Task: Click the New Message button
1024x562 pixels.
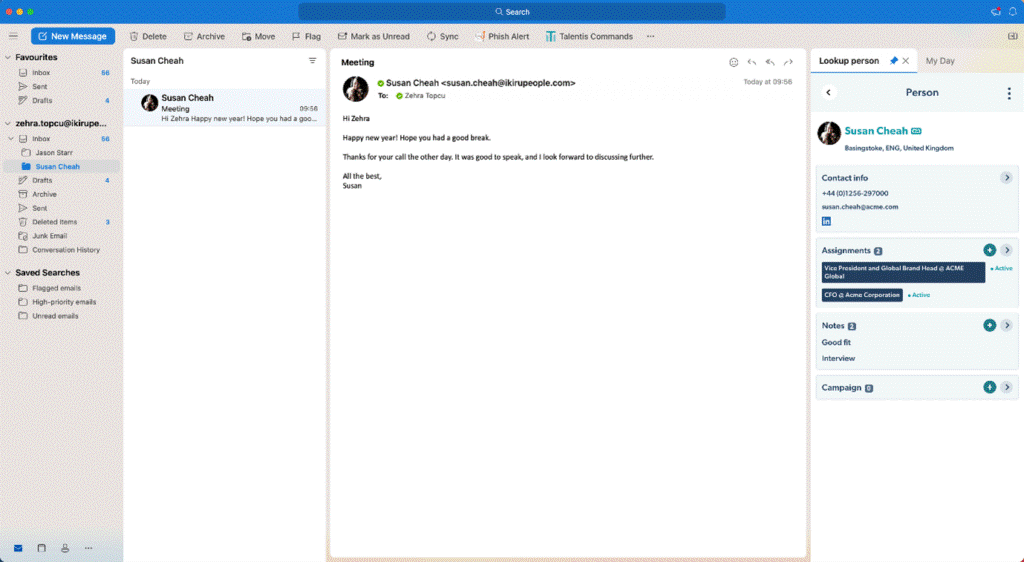Action: (73, 36)
